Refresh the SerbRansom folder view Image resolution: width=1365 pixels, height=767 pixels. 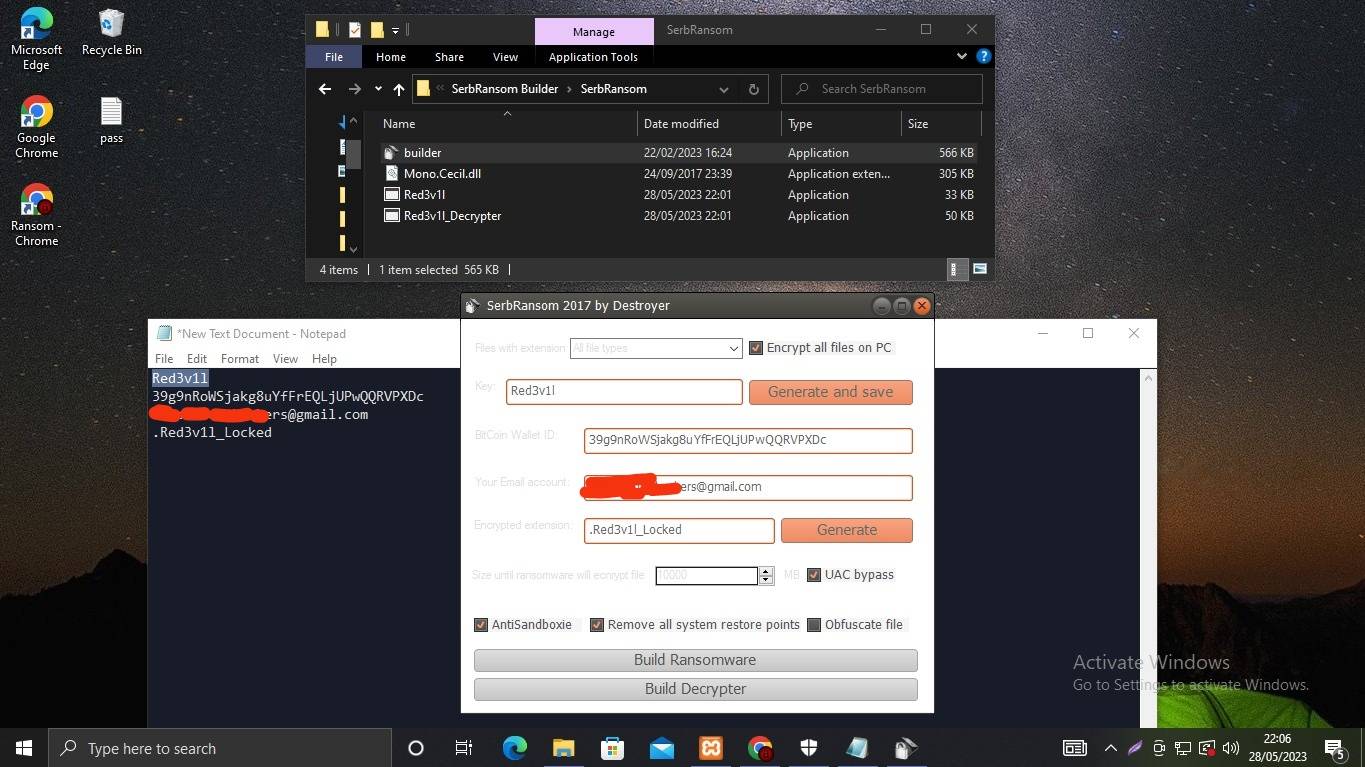pyautogui.click(x=754, y=89)
